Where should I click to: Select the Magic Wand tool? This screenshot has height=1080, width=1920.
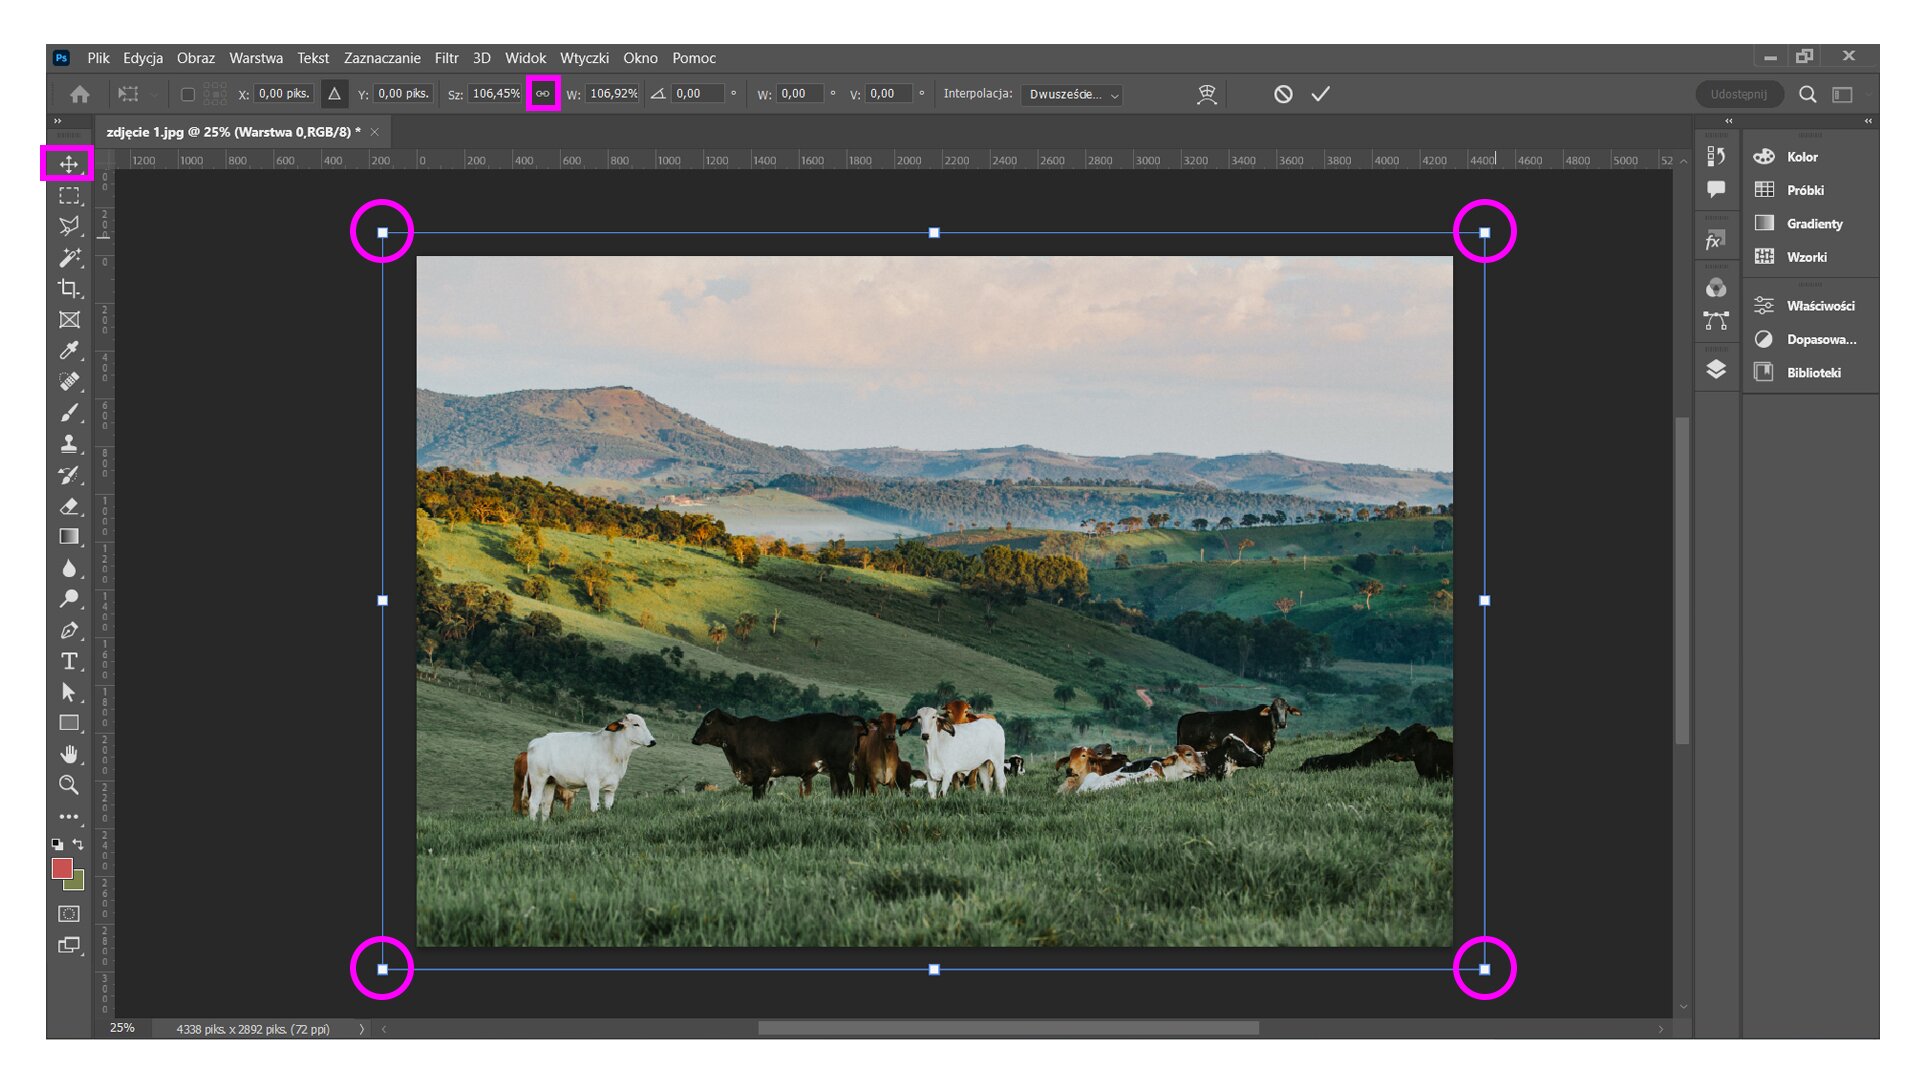(x=68, y=258)
